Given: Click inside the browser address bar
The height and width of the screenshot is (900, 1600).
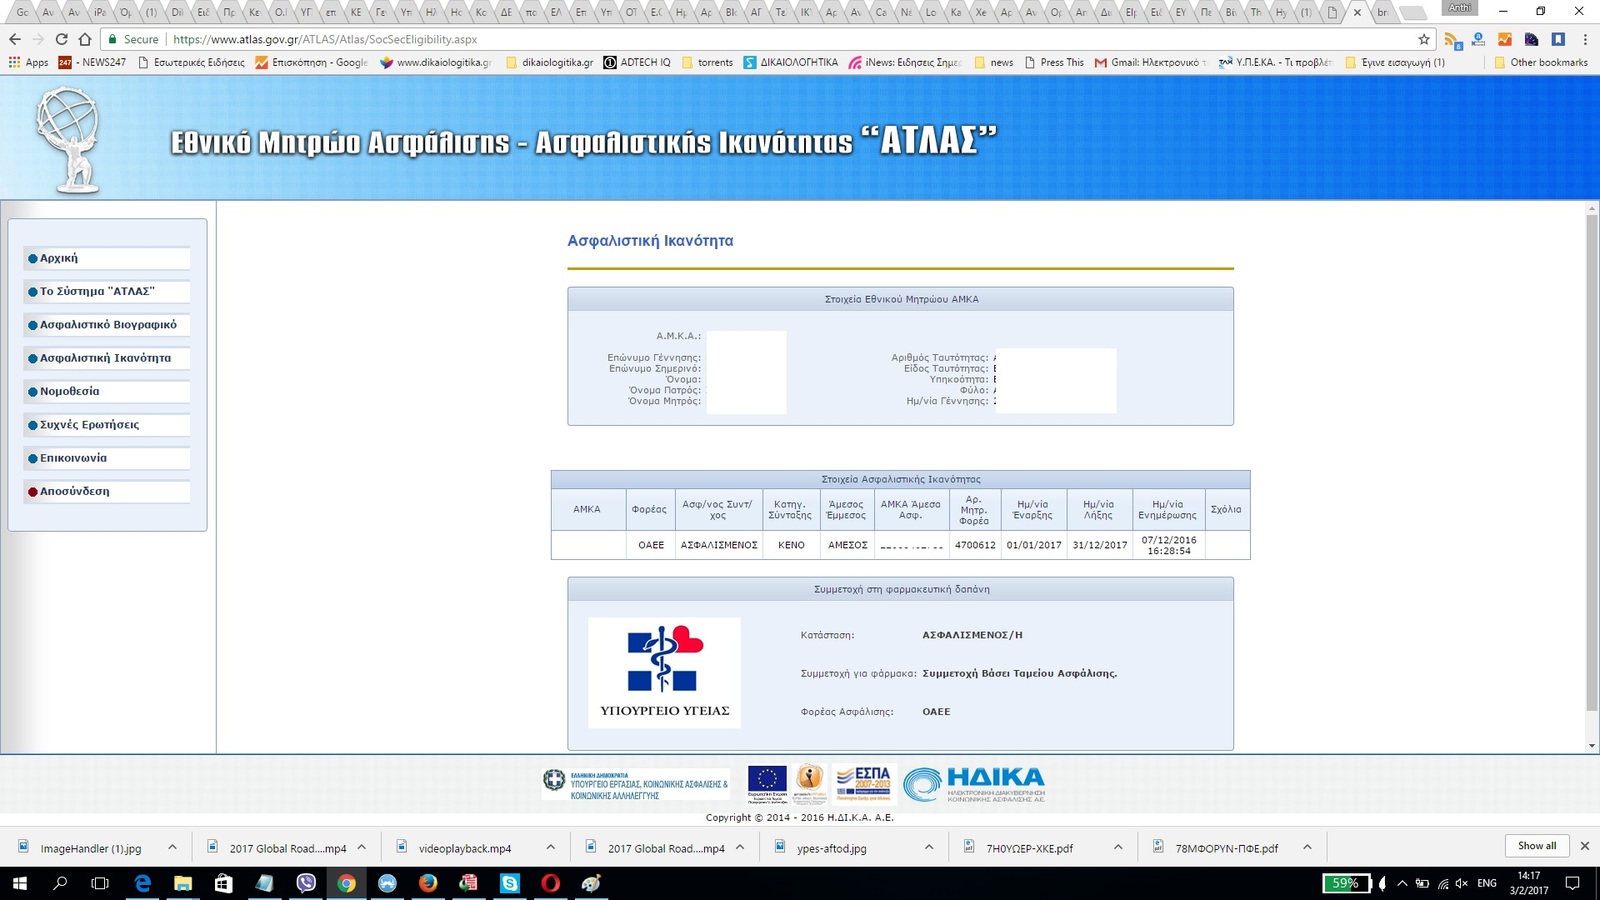Looking at the screenshot, I should click(700, 39).
